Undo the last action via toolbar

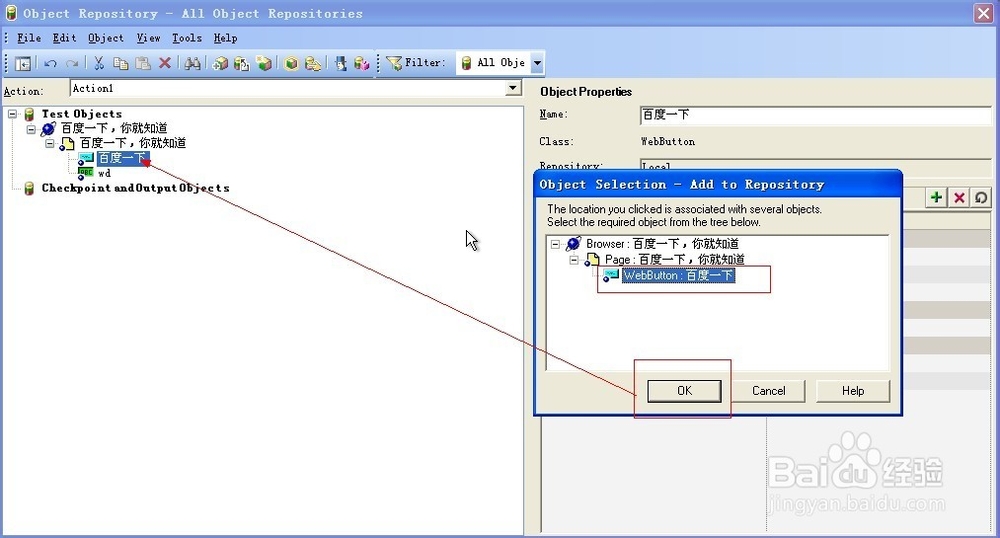tap(50, 63)
